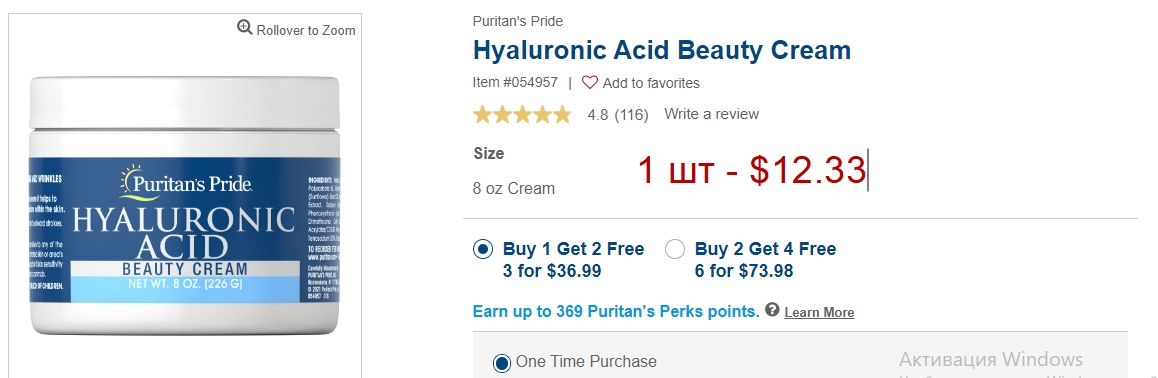Click the Puritan's Pride brand name
The height and width of the screenshot is (378, 1158).
coord(518,21)
